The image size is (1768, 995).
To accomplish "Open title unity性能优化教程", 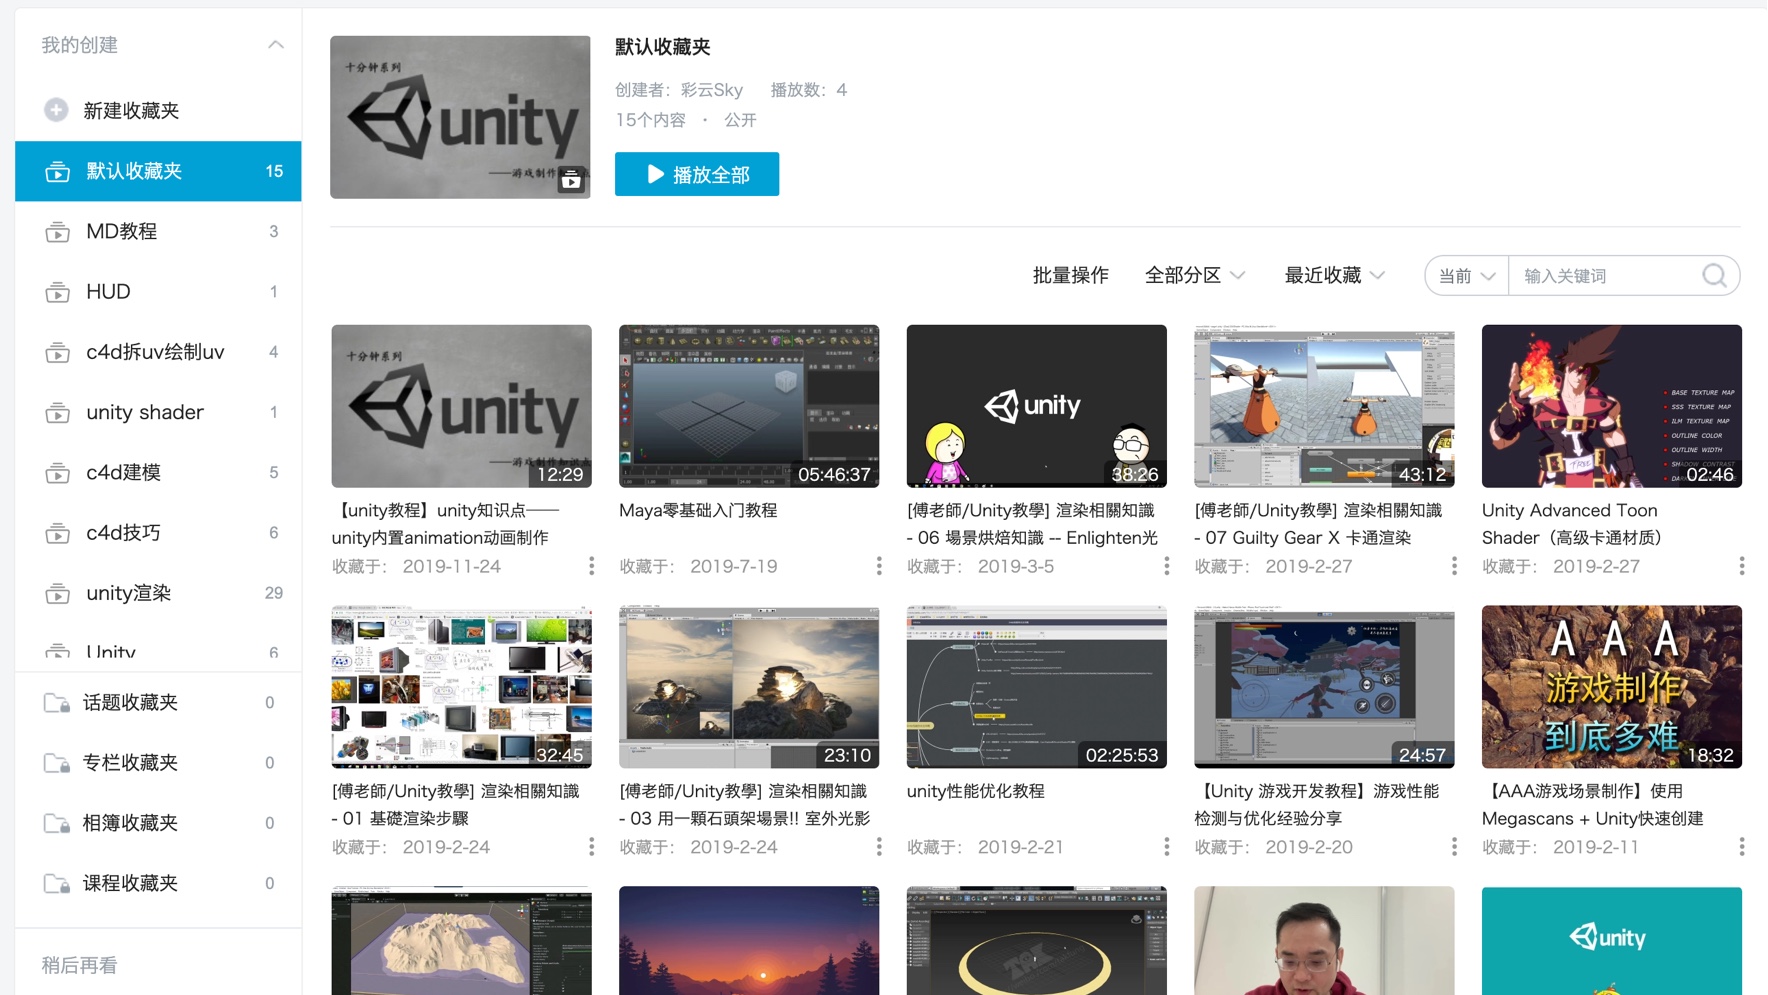I will coord(975,791).
